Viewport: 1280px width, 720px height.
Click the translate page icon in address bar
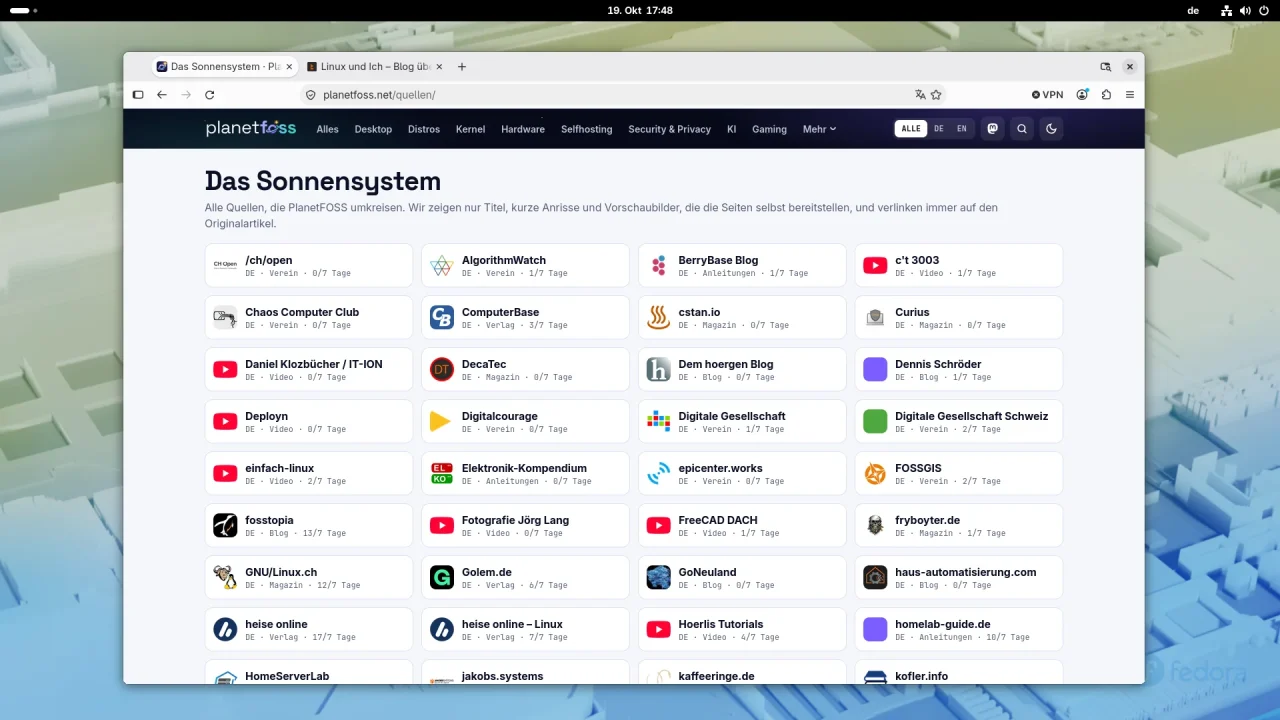pos(920,95)
